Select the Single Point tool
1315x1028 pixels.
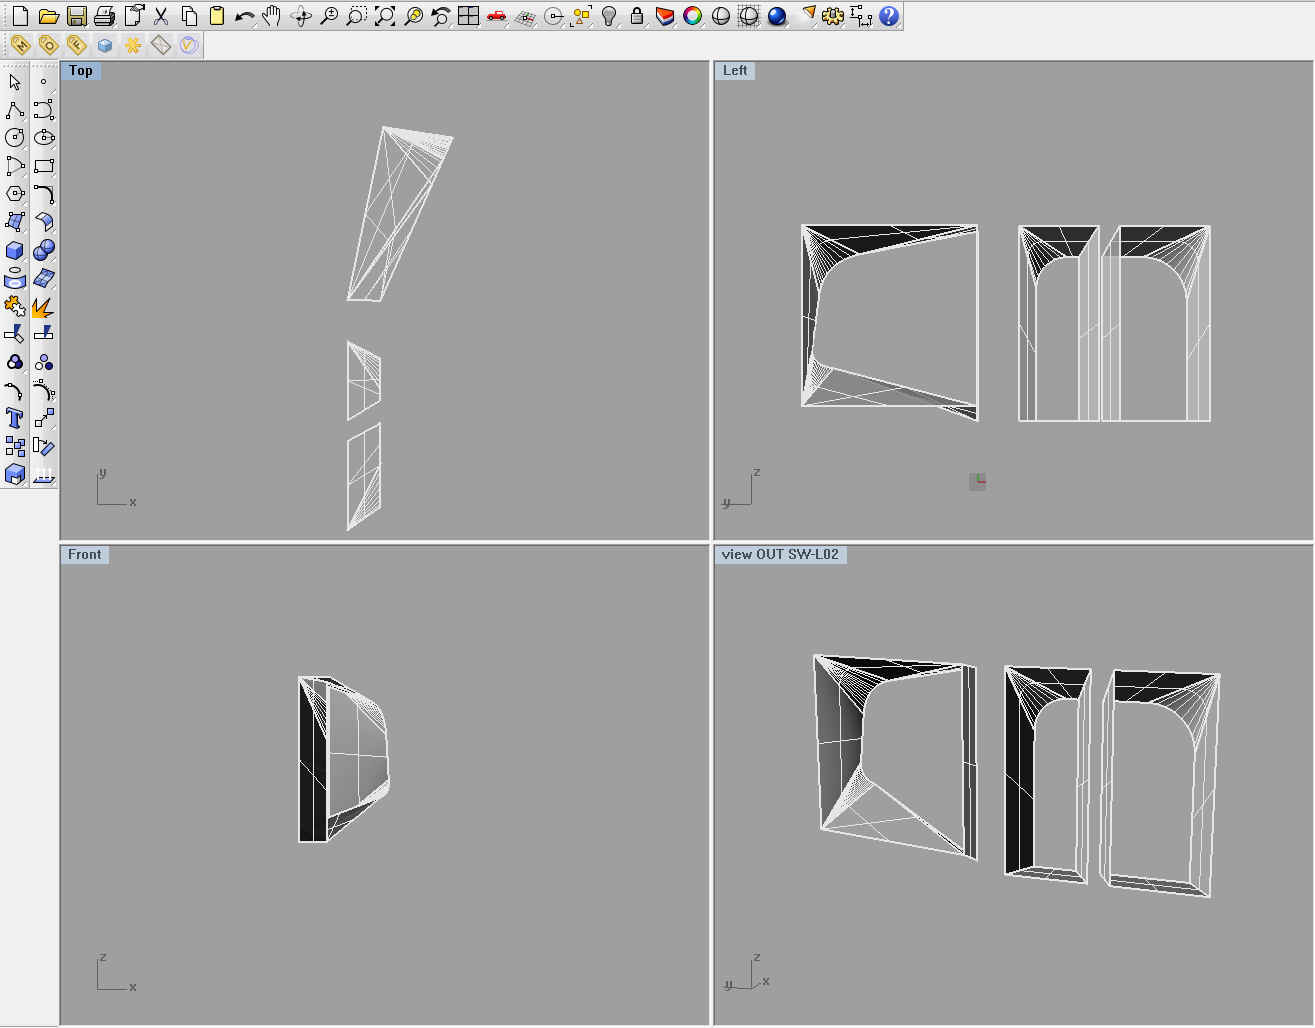pos(43,82)
